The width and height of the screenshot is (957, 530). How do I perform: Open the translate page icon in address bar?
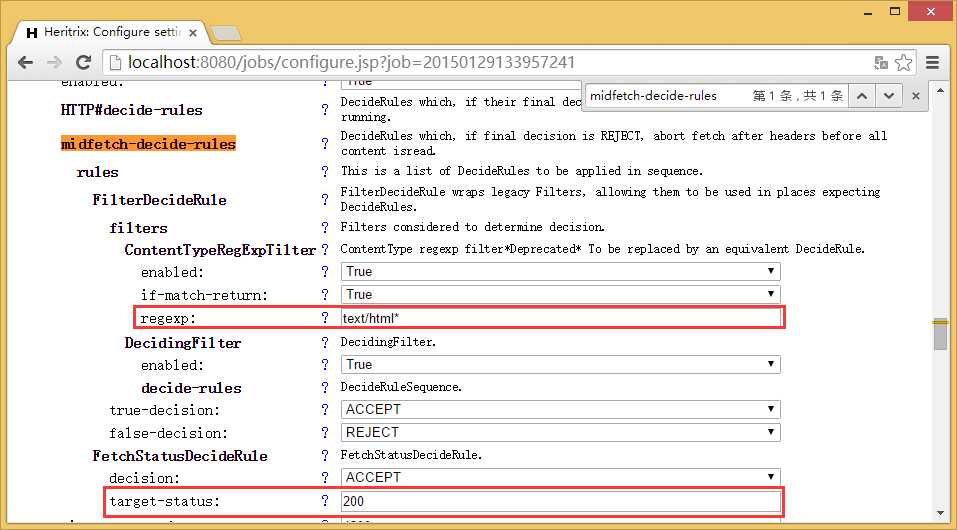[x=880, y=62]
